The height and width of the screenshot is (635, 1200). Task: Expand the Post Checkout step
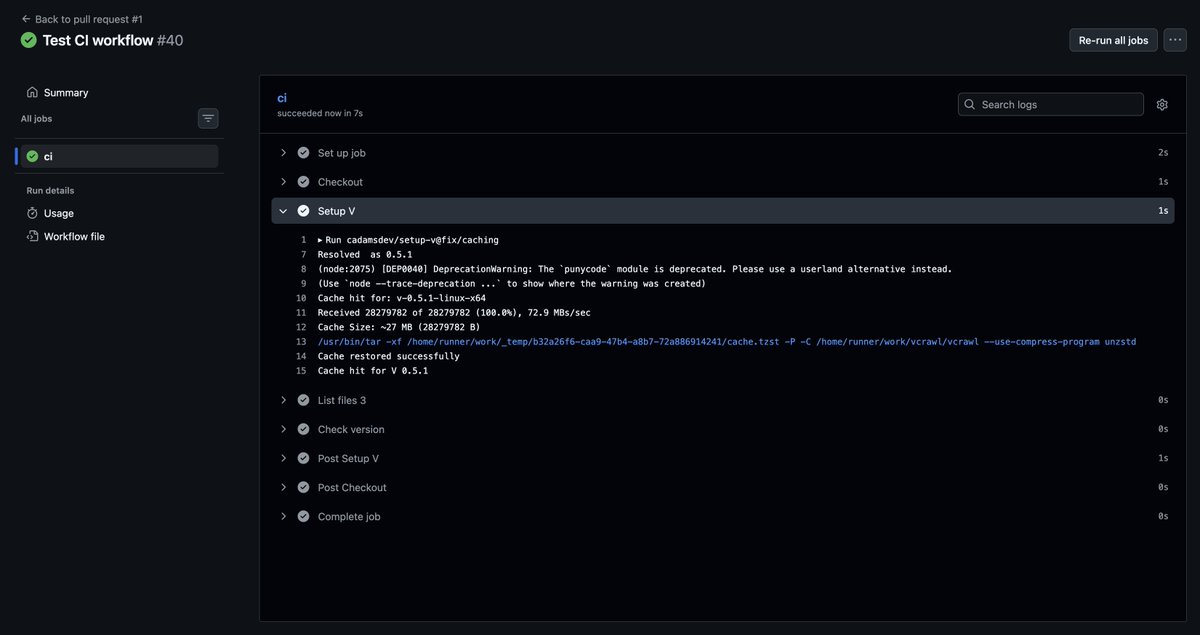click(x=723, y=487)
